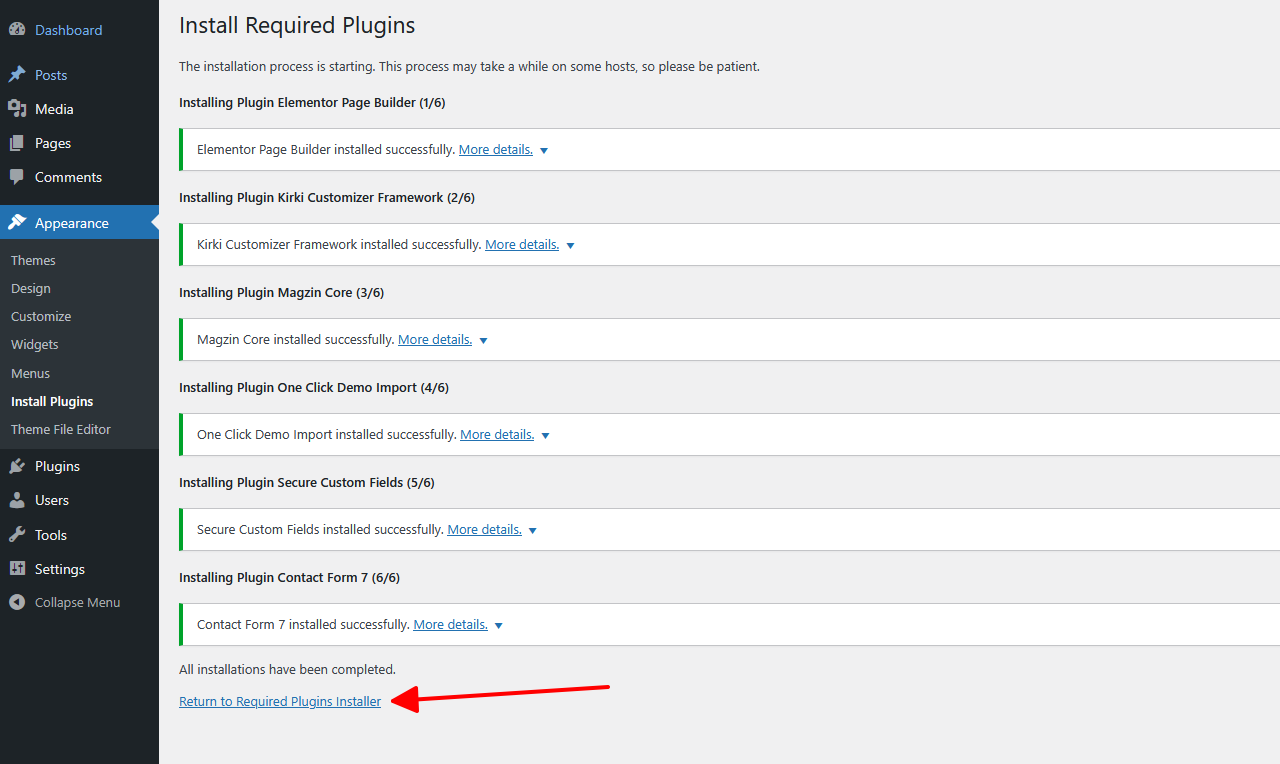Open Theme File Editor submenu item

[x=61, y=429]
